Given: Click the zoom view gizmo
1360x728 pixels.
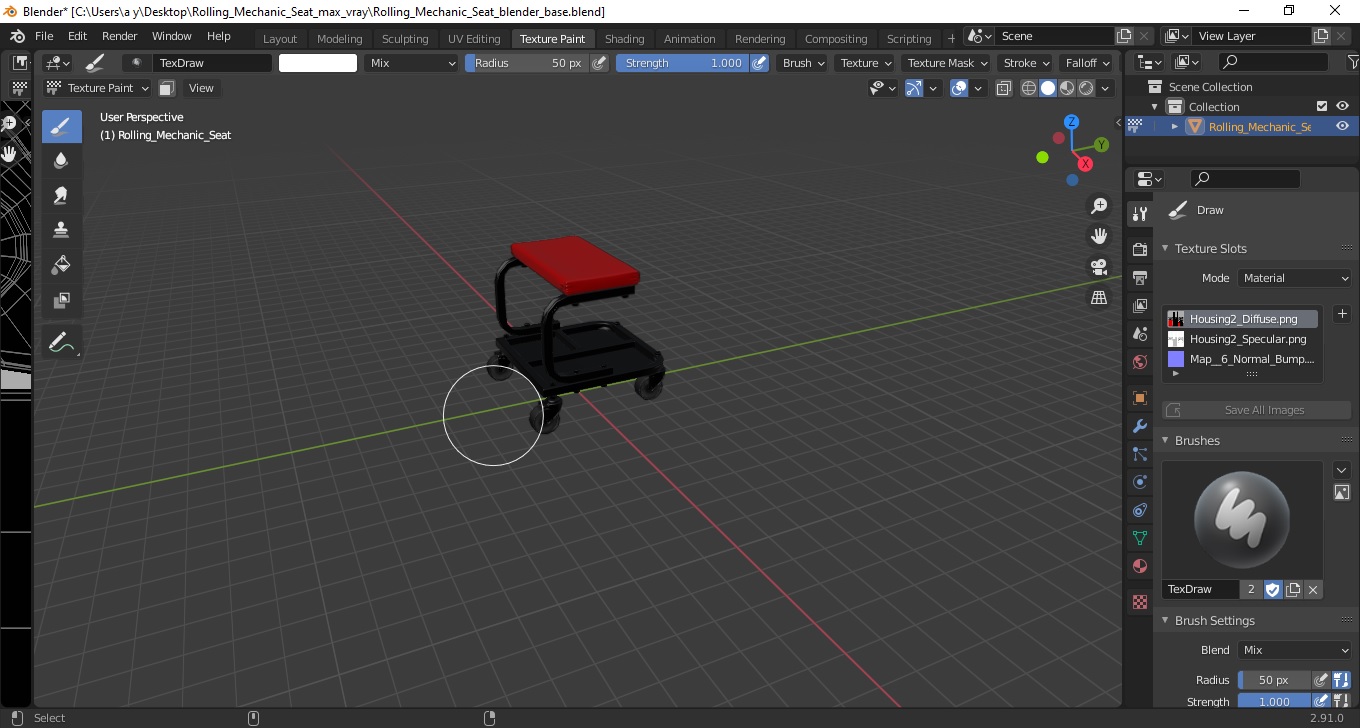Looking at the screenshot, I should tap(1099, 205).
